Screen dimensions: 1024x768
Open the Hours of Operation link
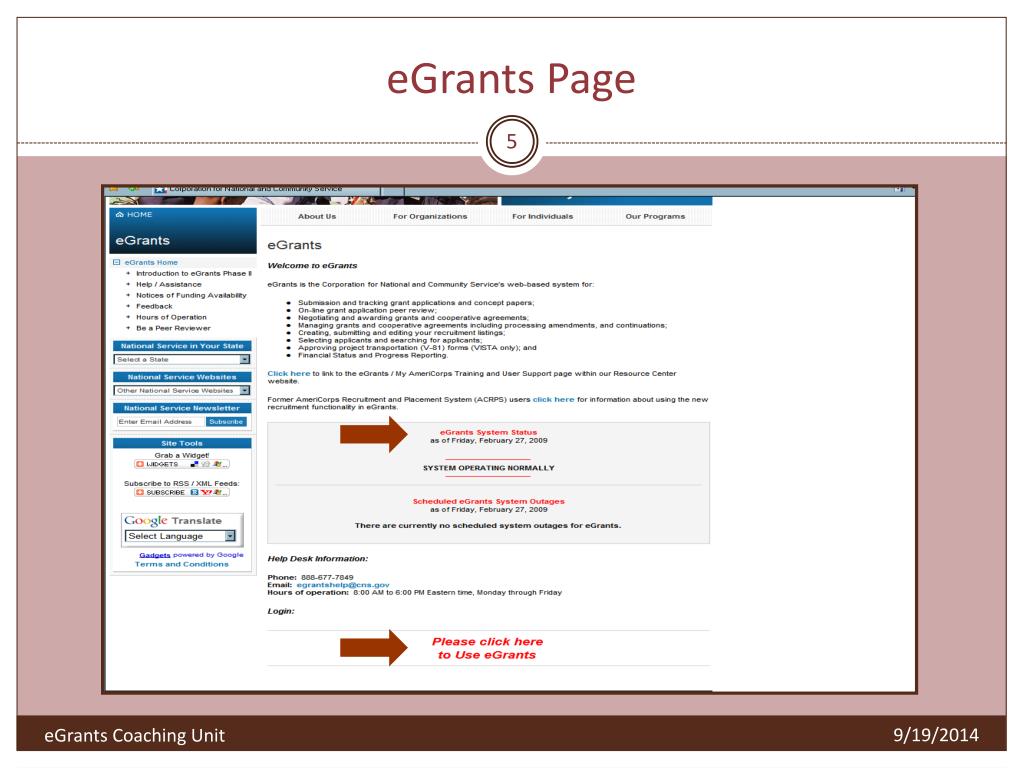[x=171, y=317]
